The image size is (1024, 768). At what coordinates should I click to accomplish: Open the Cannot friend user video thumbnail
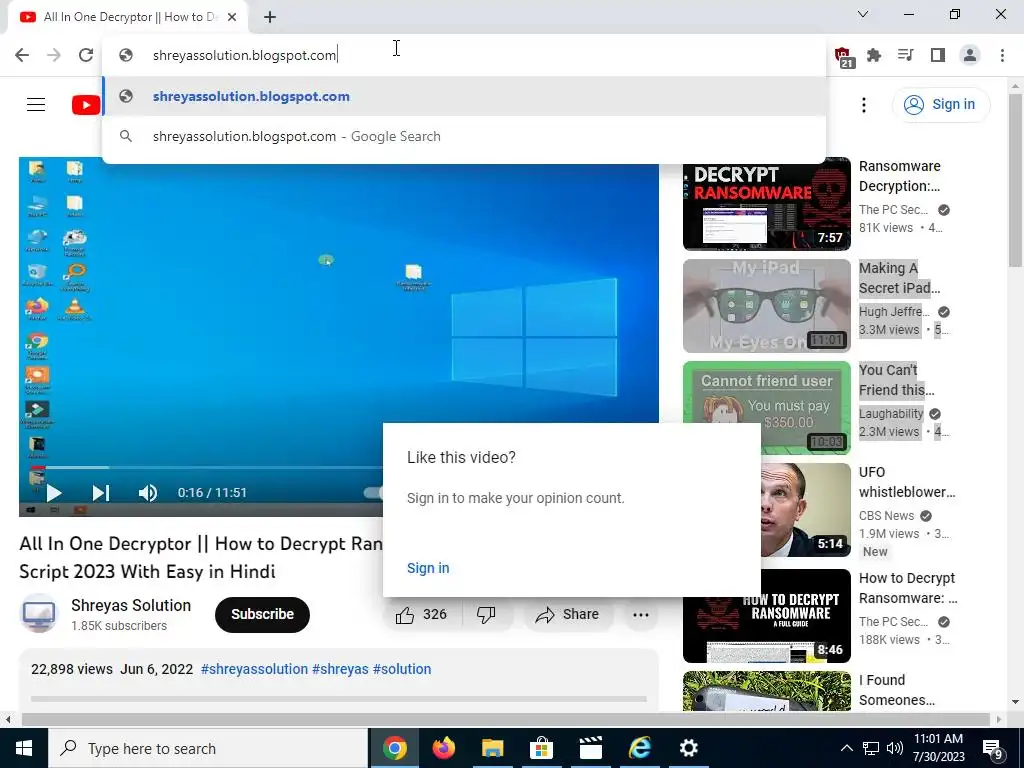pos(767,408)
